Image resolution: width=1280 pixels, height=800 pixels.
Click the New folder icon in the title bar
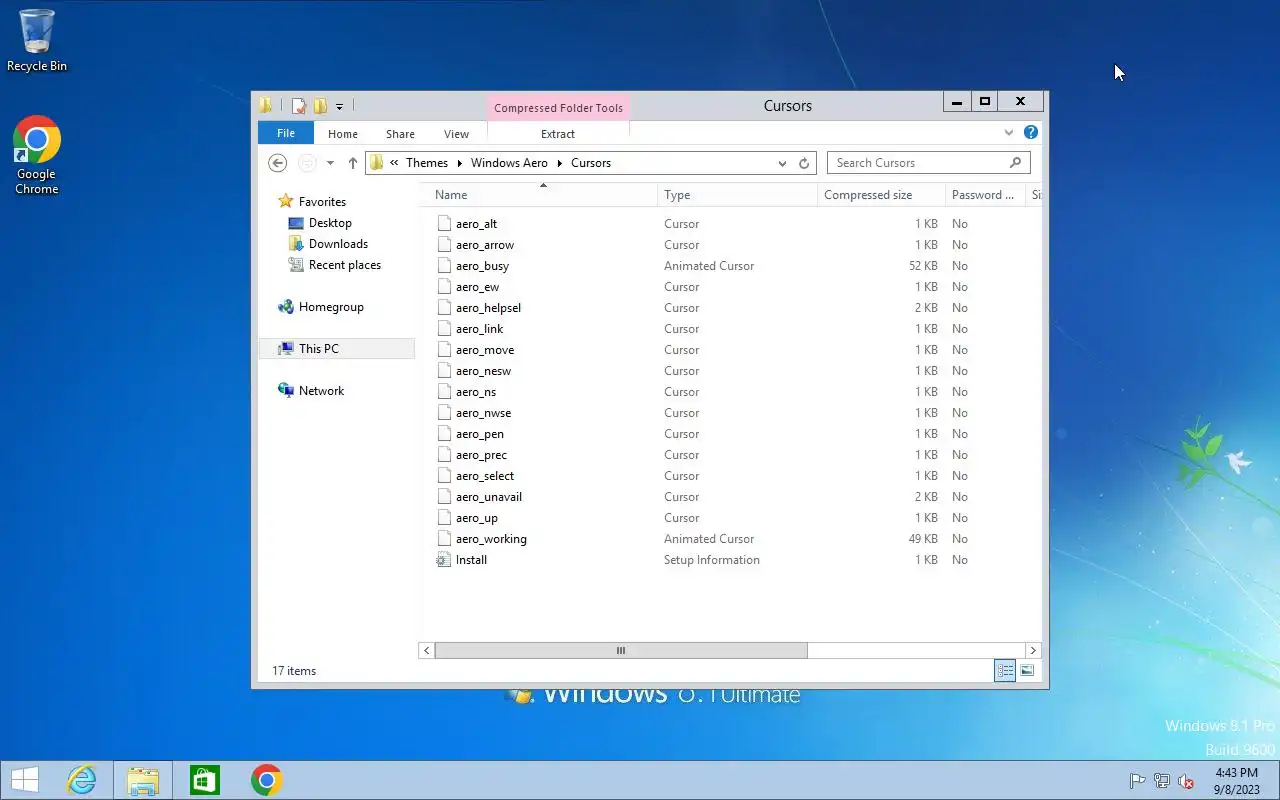(320, 106)
